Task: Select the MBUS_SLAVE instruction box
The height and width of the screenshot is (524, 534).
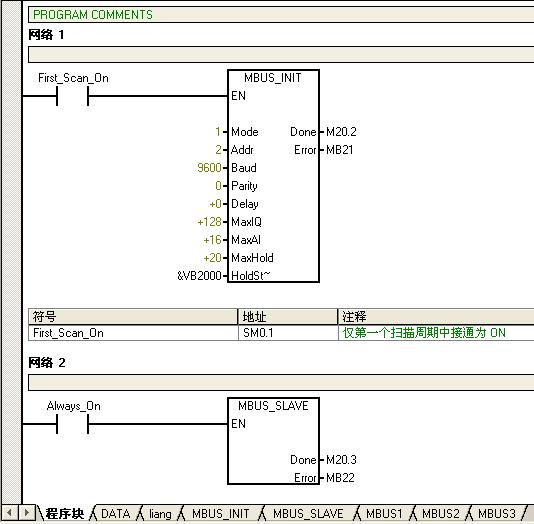Action: coord(273,441)
